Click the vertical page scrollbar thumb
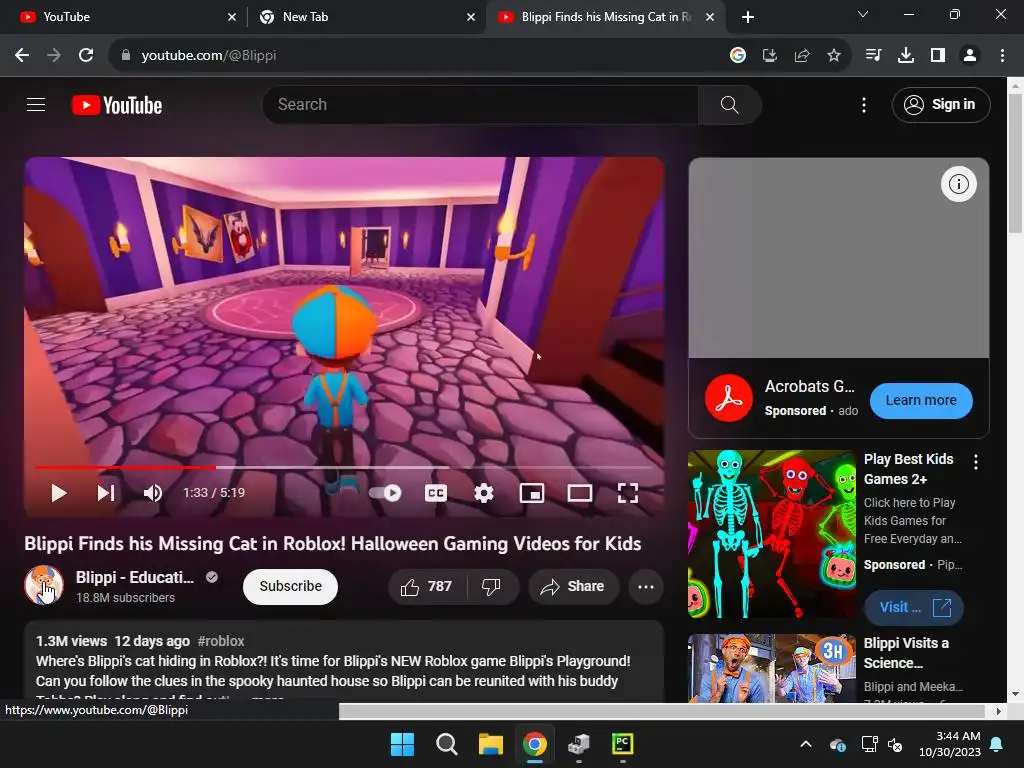Screen dimensions: 1024x768 click(x=1015, y=163)
